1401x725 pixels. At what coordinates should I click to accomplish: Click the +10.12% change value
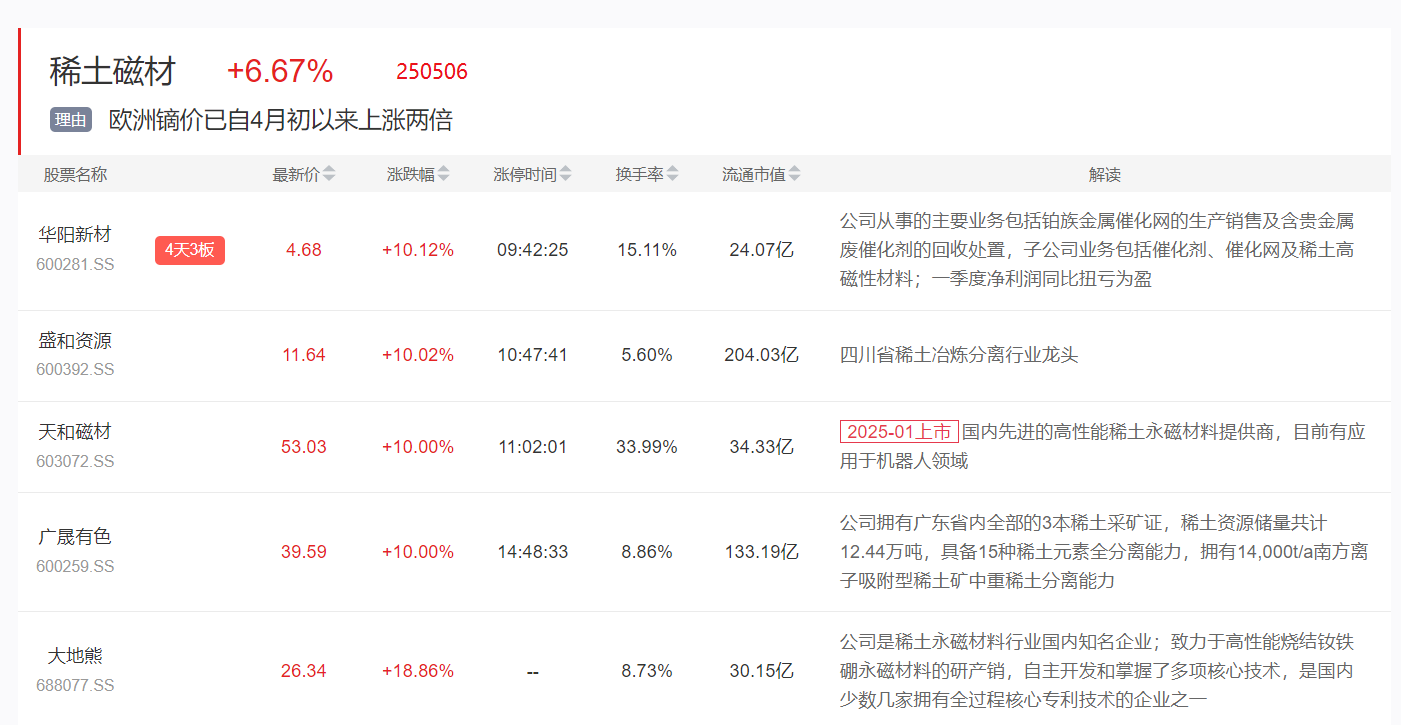(418, 250)
